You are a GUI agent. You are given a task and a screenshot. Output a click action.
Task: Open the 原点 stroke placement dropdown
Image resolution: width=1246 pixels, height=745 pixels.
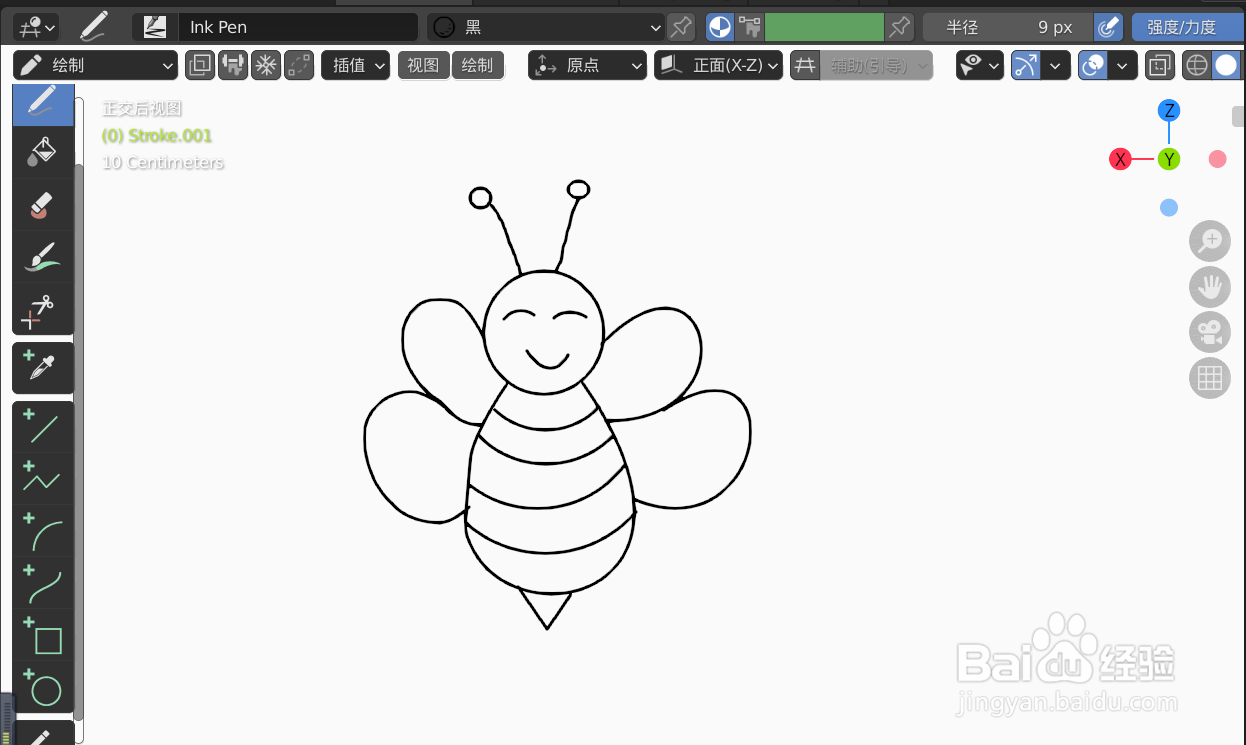pos(588,66)
